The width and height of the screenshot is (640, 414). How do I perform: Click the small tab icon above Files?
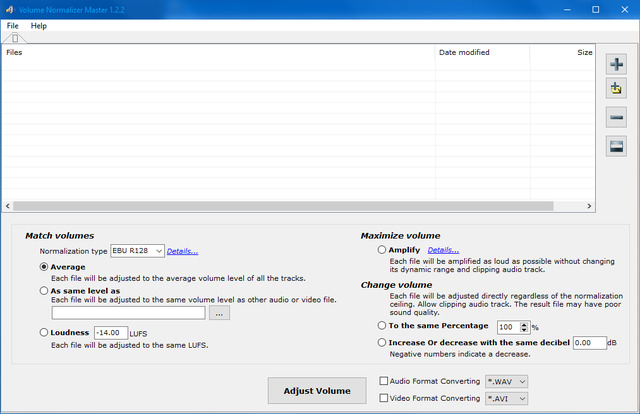point(15,38)
